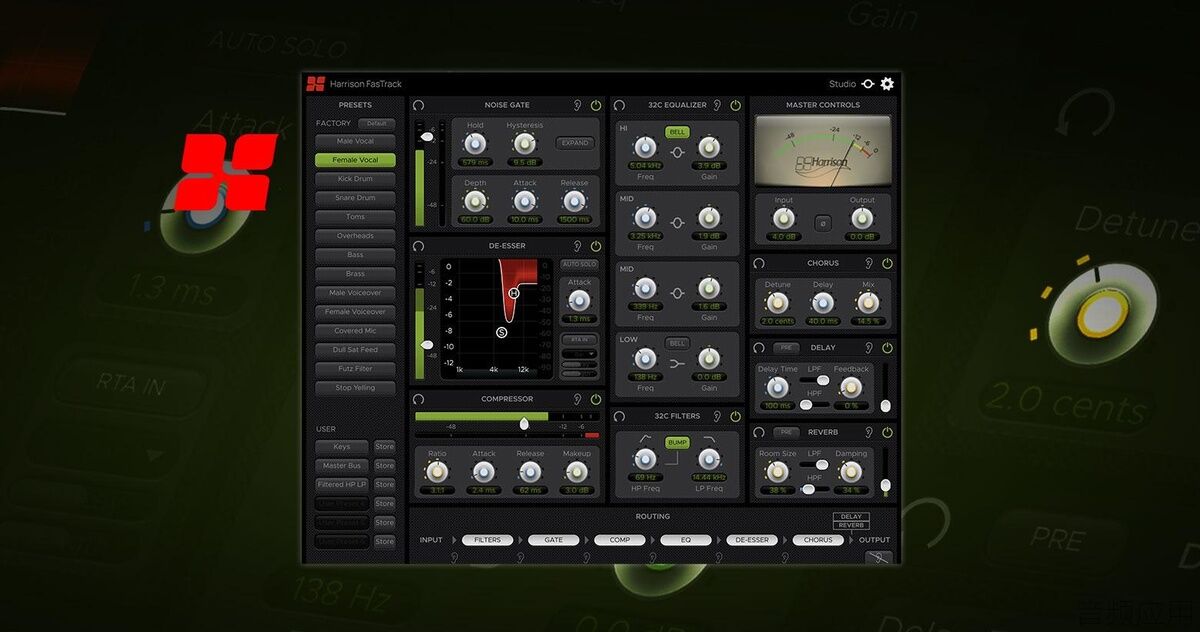
Task: Click the AUTO SOLO button in De-Esser
Action: [x=579, y=264]
